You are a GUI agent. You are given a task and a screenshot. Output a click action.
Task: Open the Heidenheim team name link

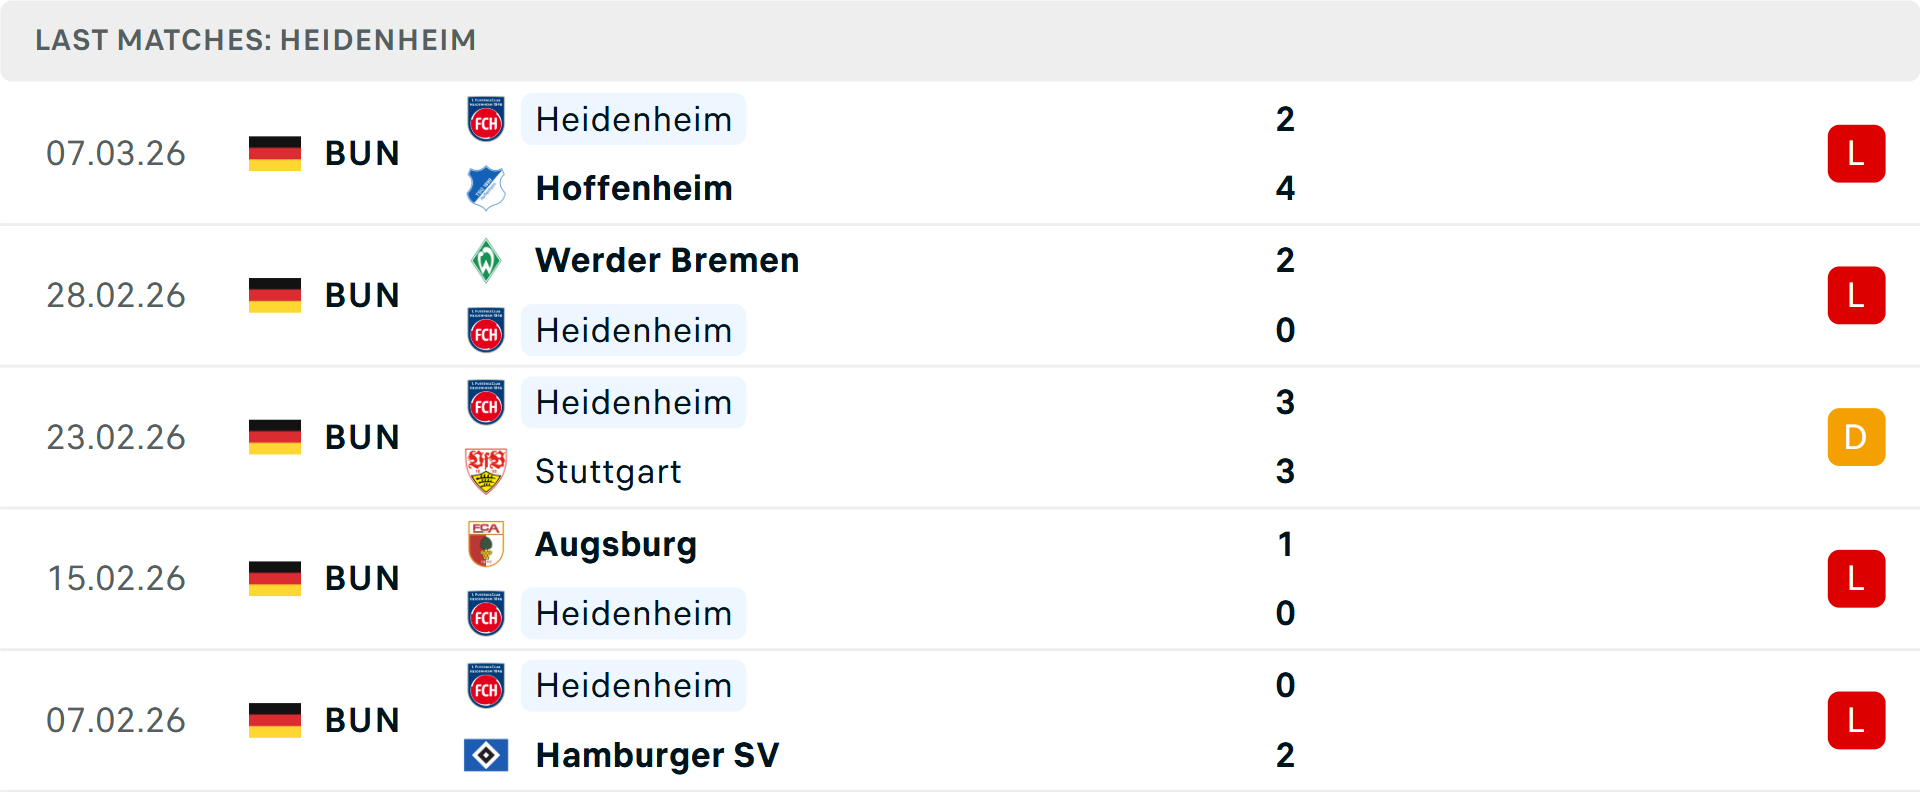pyautogui.click(x=633, y=119)
